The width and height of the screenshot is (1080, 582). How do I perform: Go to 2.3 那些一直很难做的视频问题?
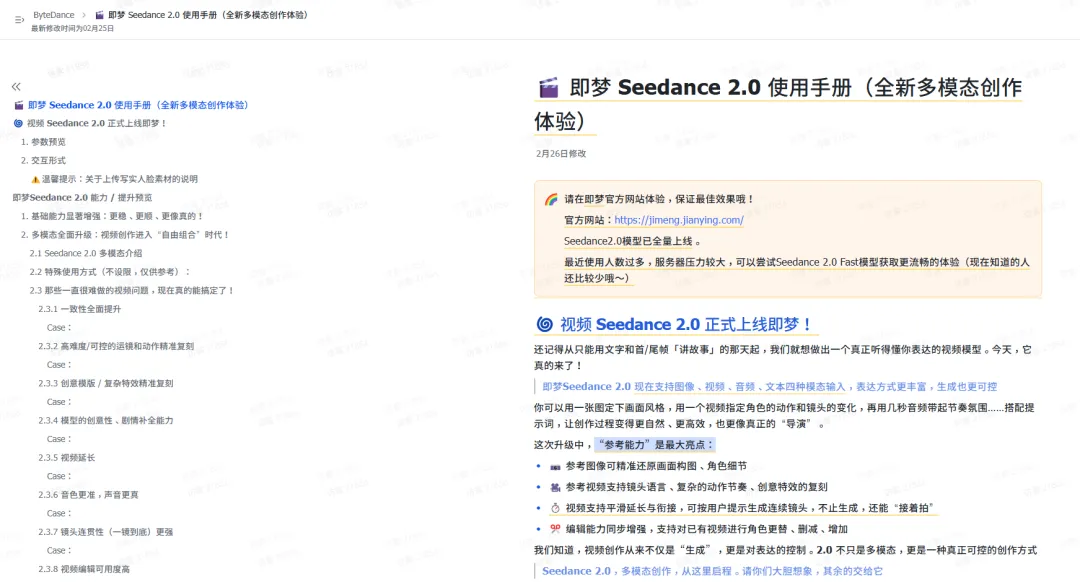coord(132,291)
